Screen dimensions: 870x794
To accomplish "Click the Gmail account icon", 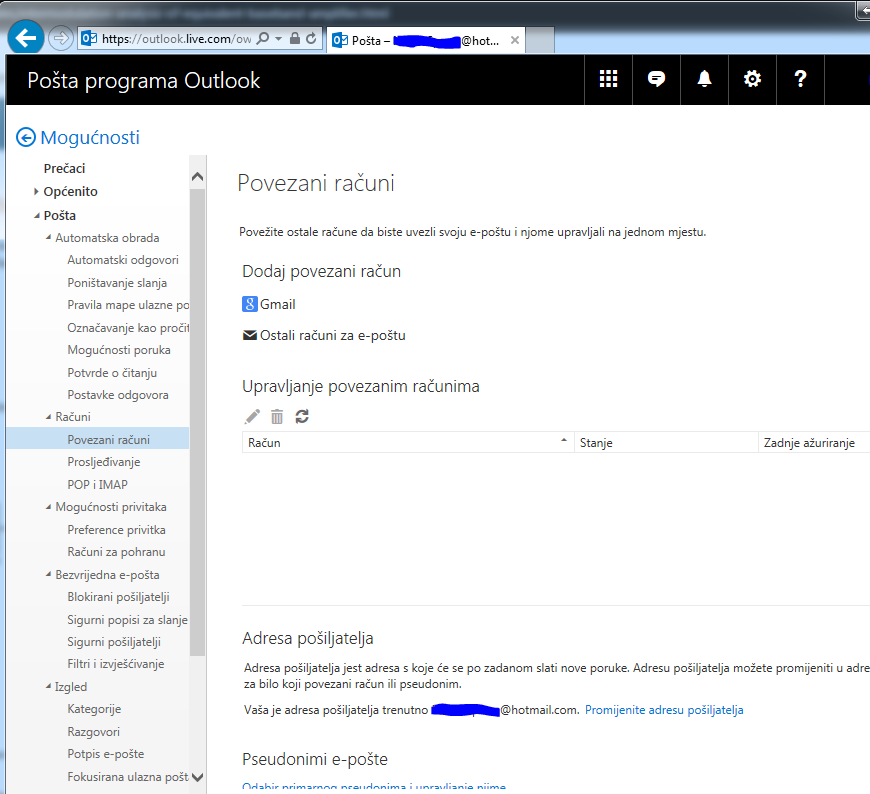I will (x=250, y=304).
